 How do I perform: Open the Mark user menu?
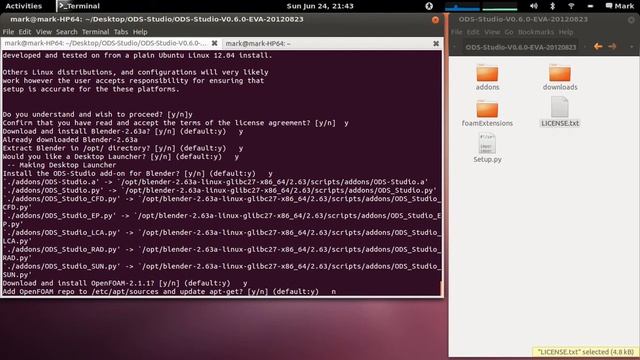point(620,6)
